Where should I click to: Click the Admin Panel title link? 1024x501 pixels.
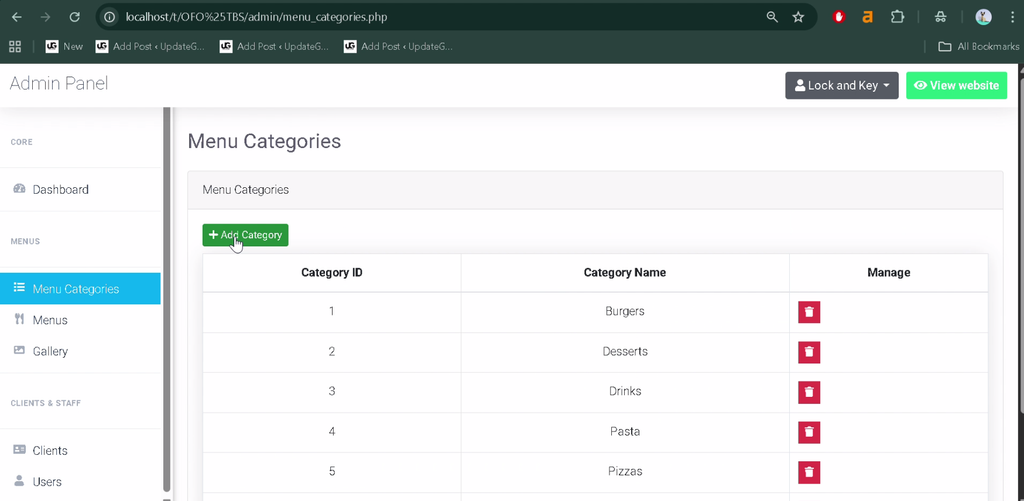(x=59, y=84)
